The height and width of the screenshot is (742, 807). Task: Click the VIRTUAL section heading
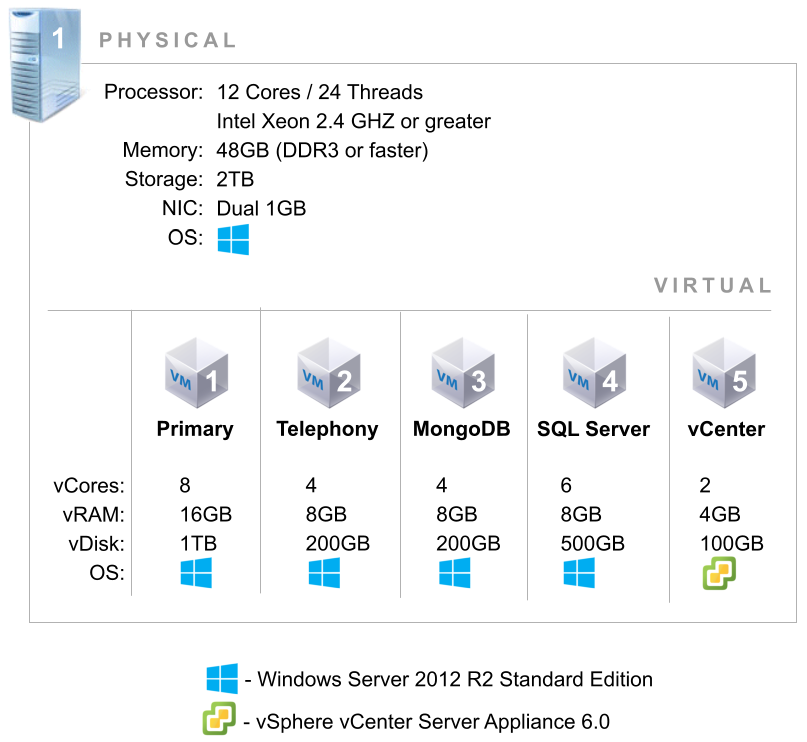tap(713, 286)
